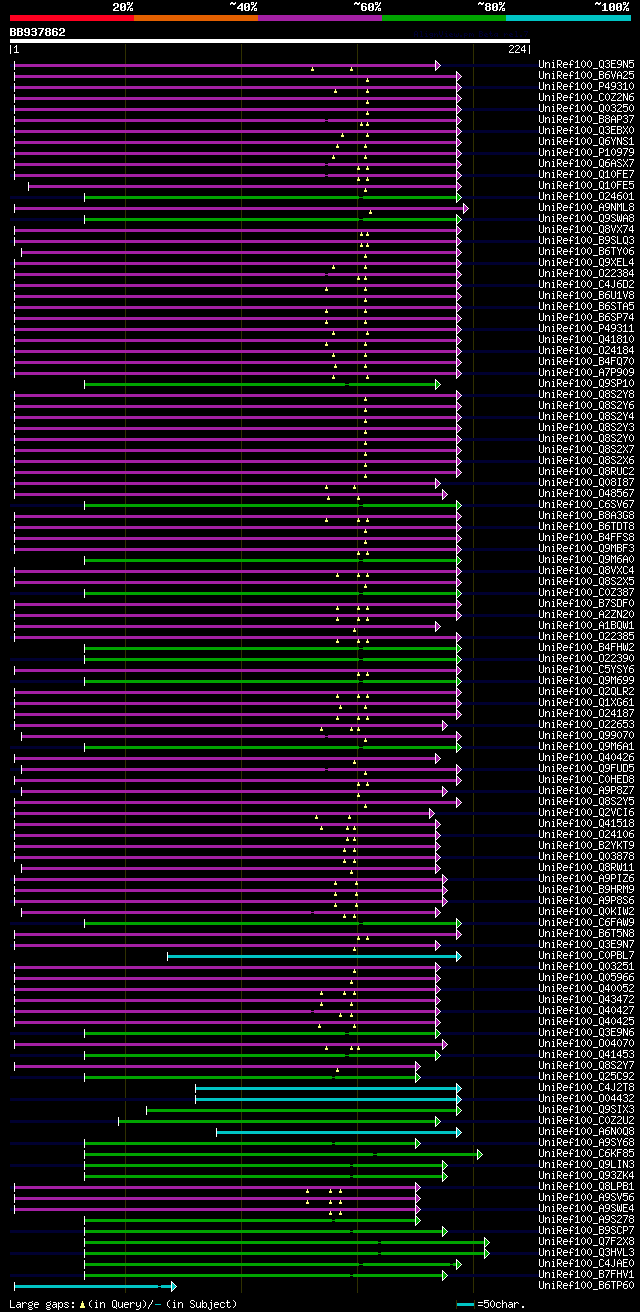Viewport: 640px width, 1312px height.
Task: Select hit label UniRef100_Q3E9N7
Action: coord(586,944)
